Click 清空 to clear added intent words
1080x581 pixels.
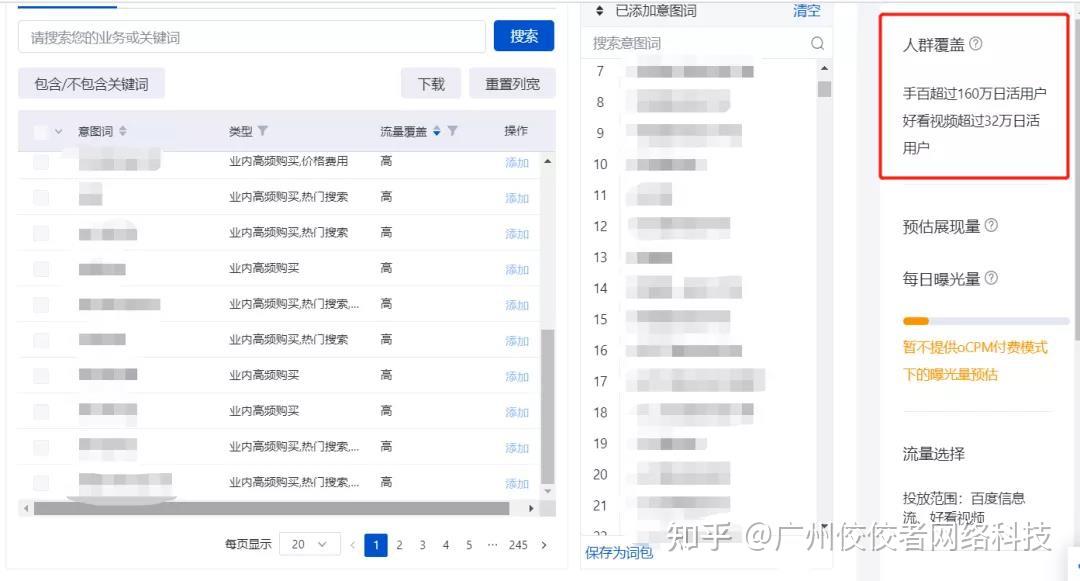(x=807, y=10)
